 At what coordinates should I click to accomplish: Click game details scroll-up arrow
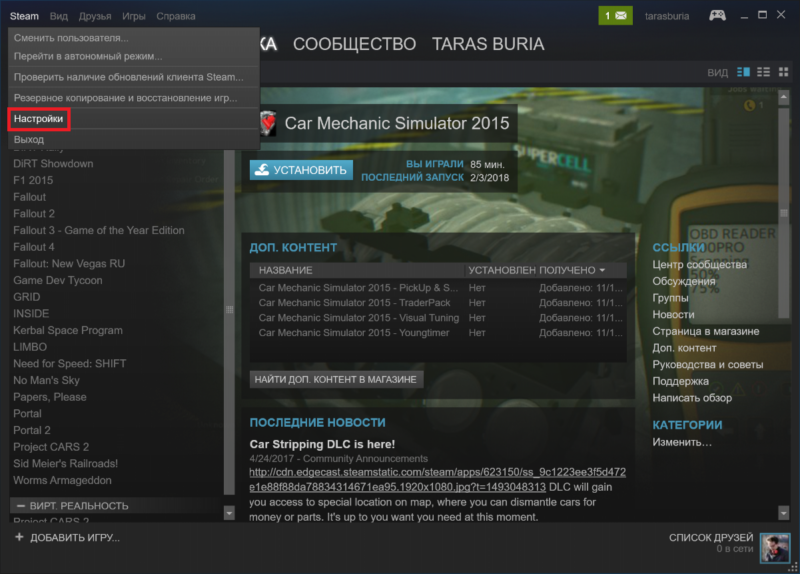click(x=784, y=97)
